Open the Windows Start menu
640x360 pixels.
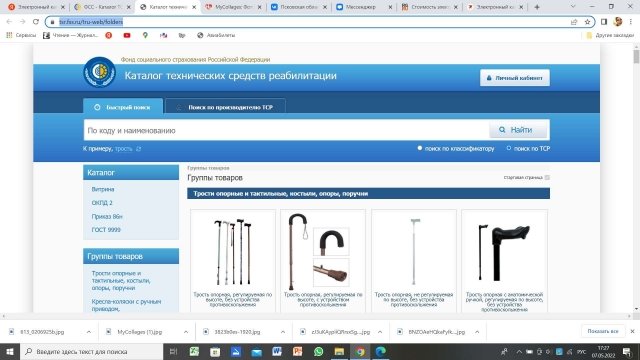[10, 351]
